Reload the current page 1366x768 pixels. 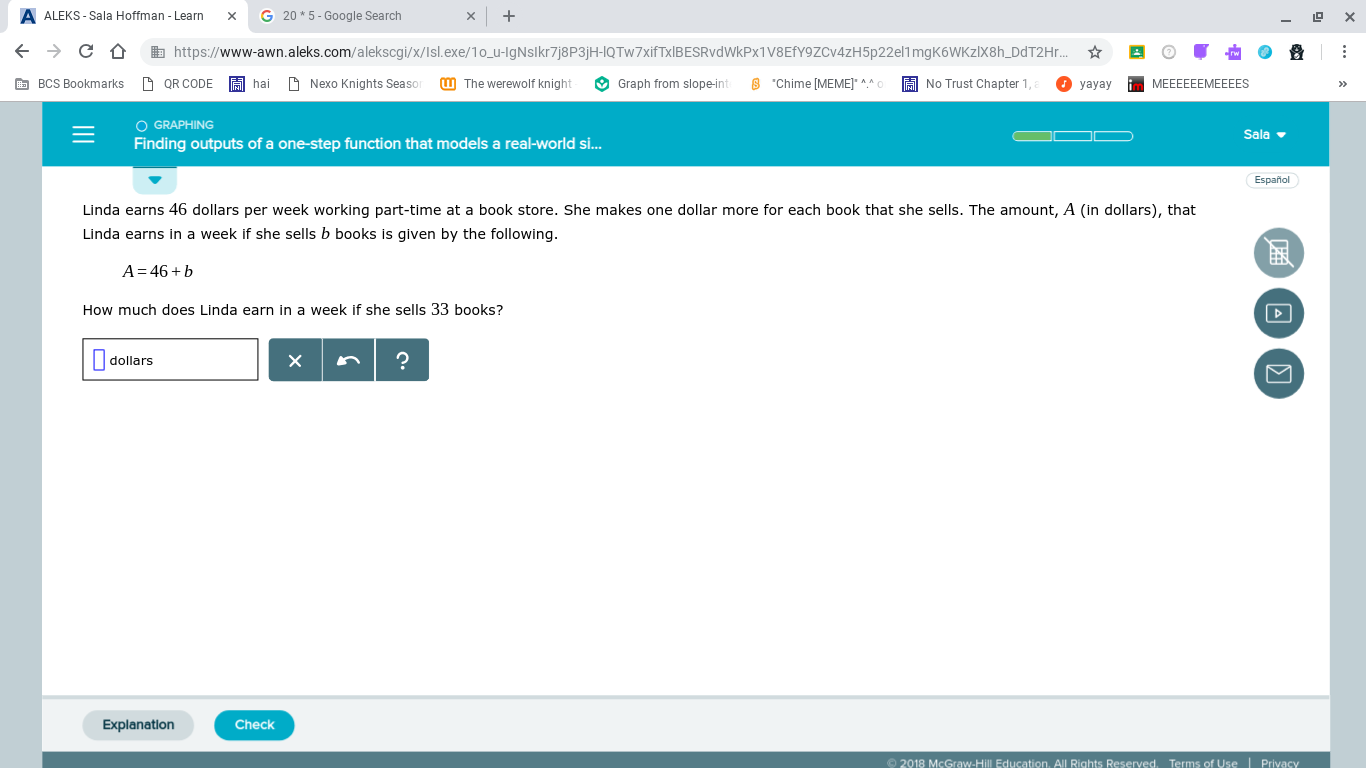pyautogui.click(x=86, y=51)
